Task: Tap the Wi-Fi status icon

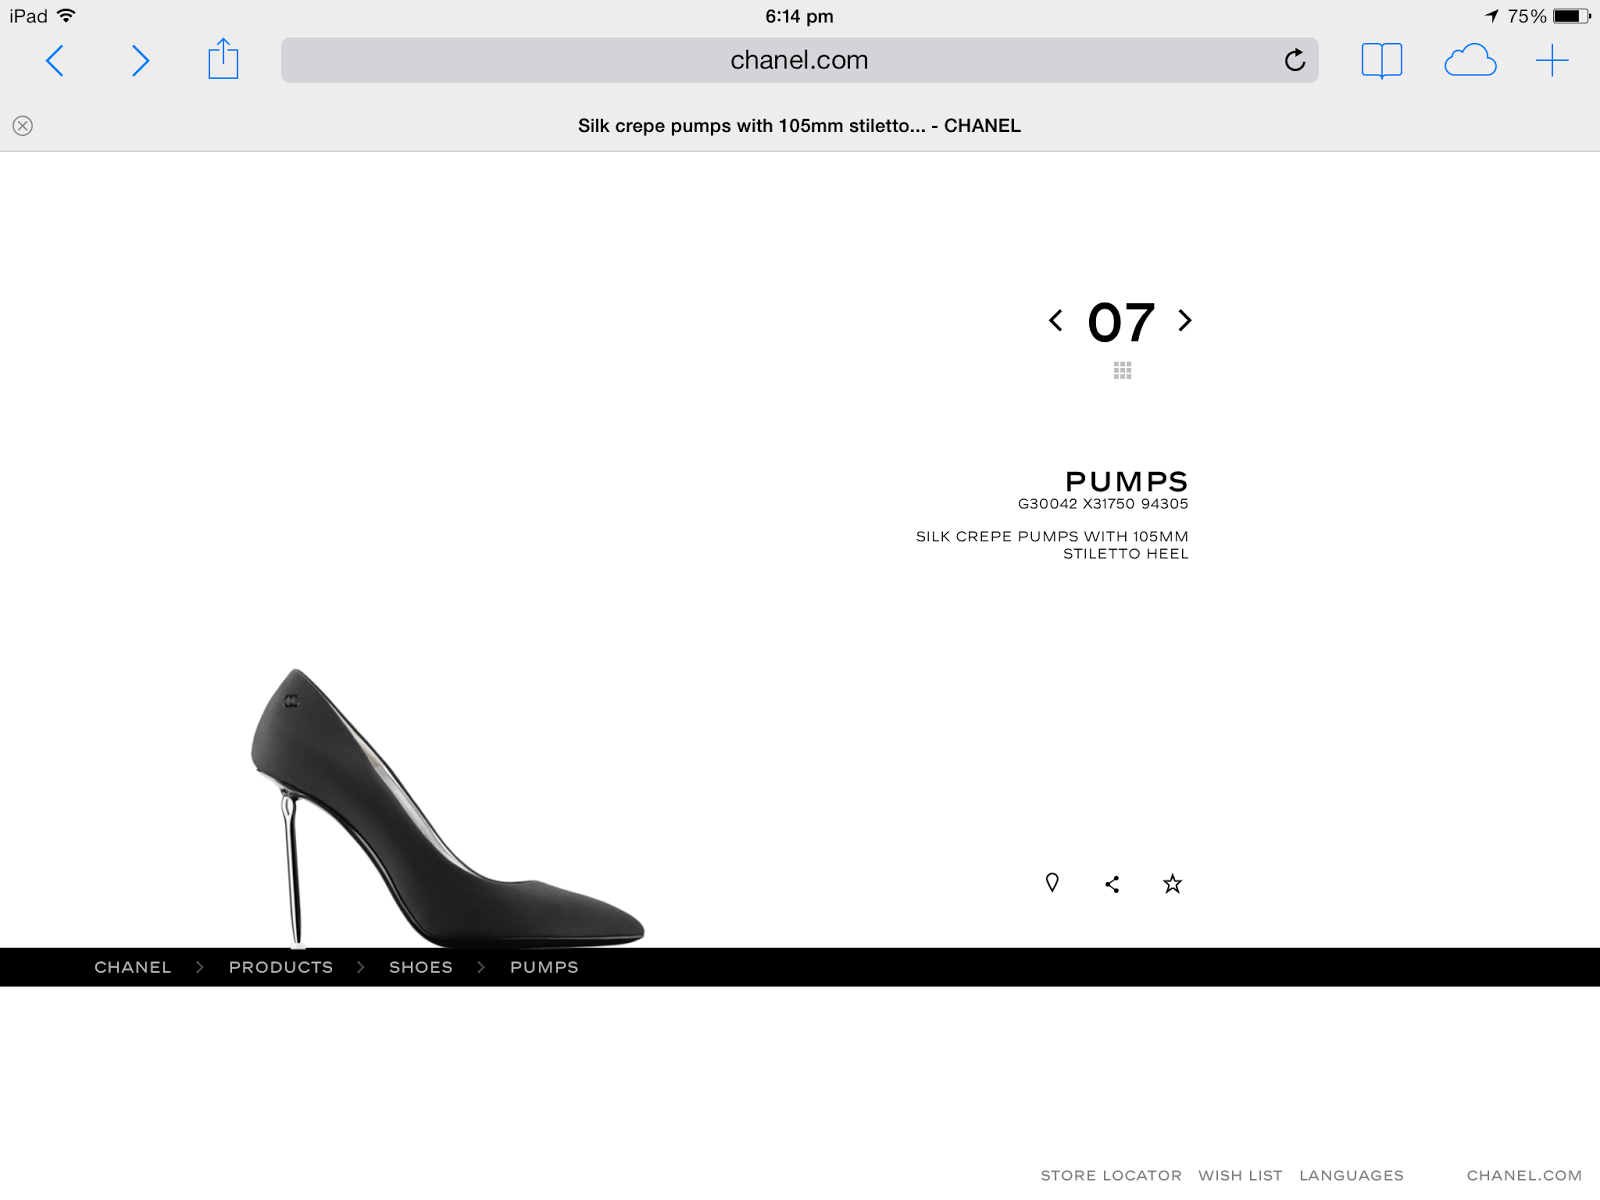Action: click(x=66, y=16)
